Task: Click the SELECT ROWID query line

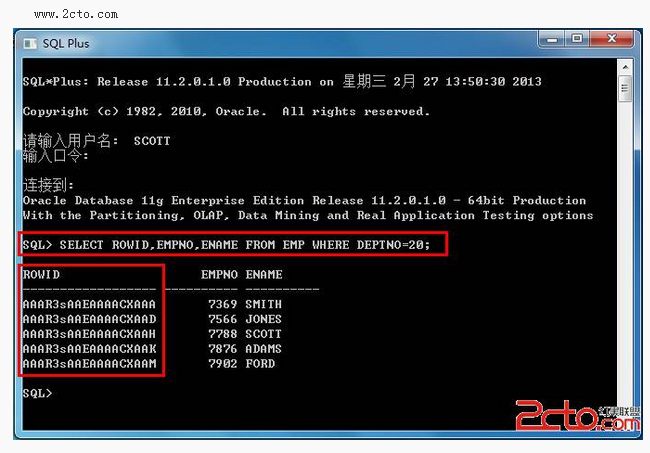Action: (x=226, y=245)
